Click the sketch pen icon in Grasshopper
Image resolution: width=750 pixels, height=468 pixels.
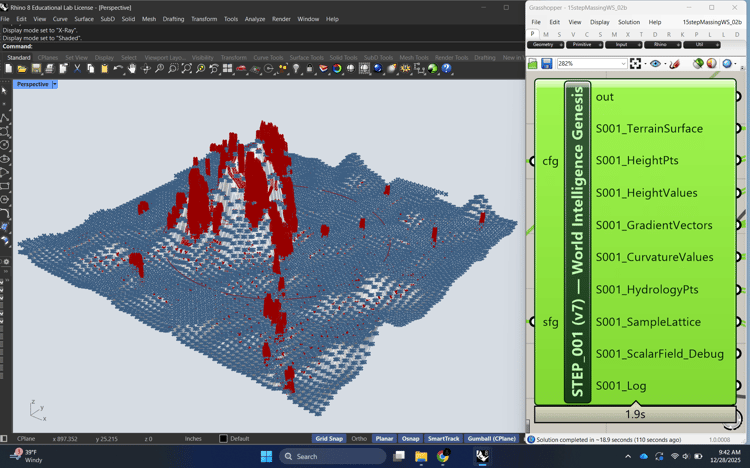click(675, 64)
